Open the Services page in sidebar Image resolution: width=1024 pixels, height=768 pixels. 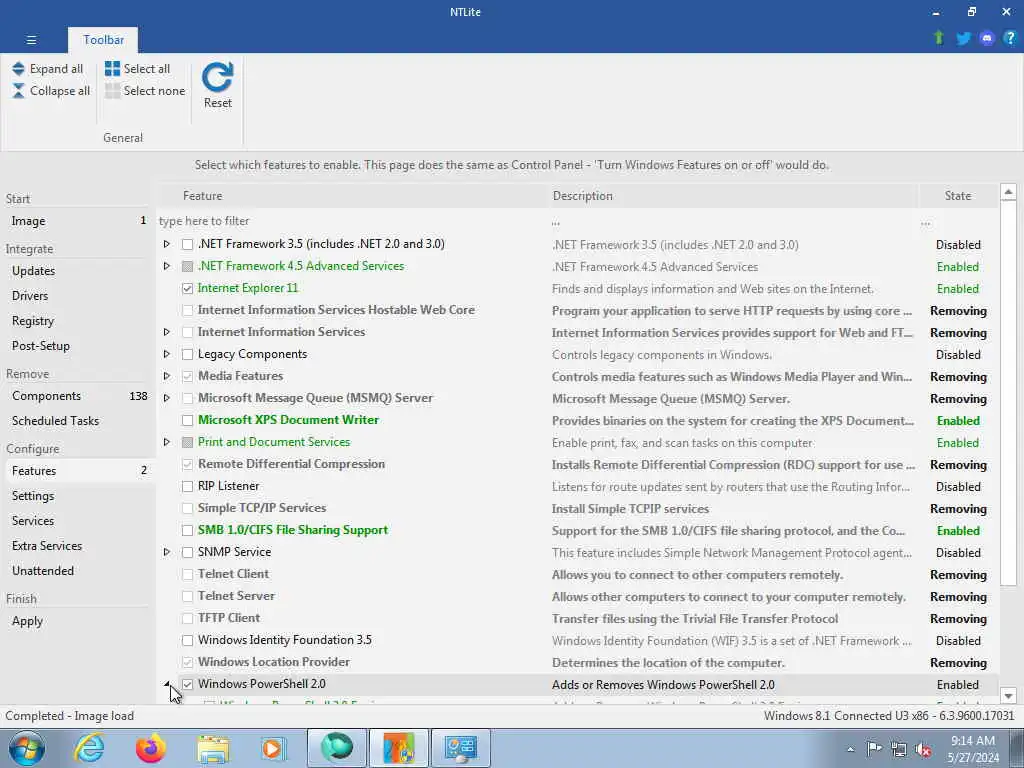tap(77, 520)
